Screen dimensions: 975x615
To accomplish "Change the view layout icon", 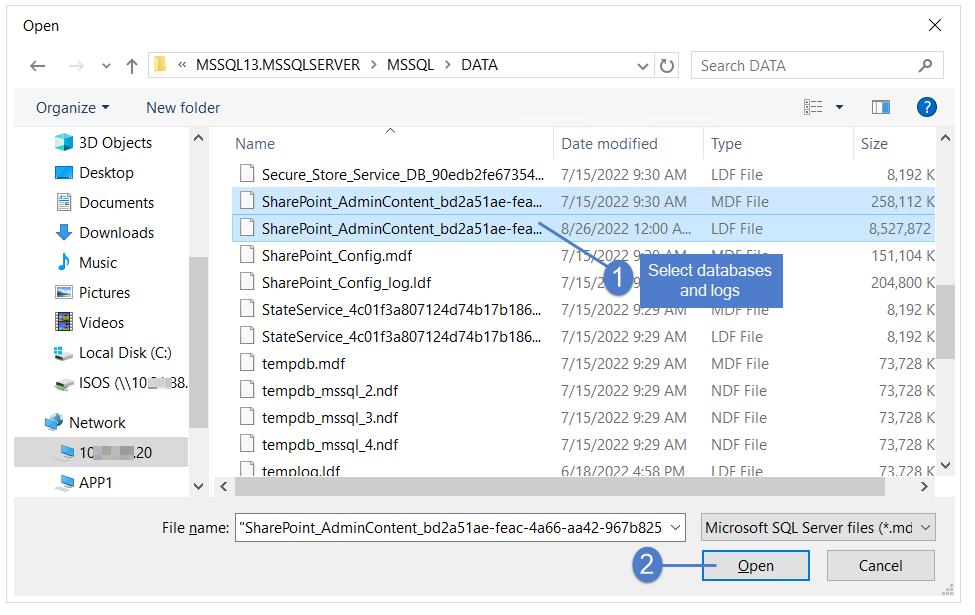I will click(x=813, y=107).
